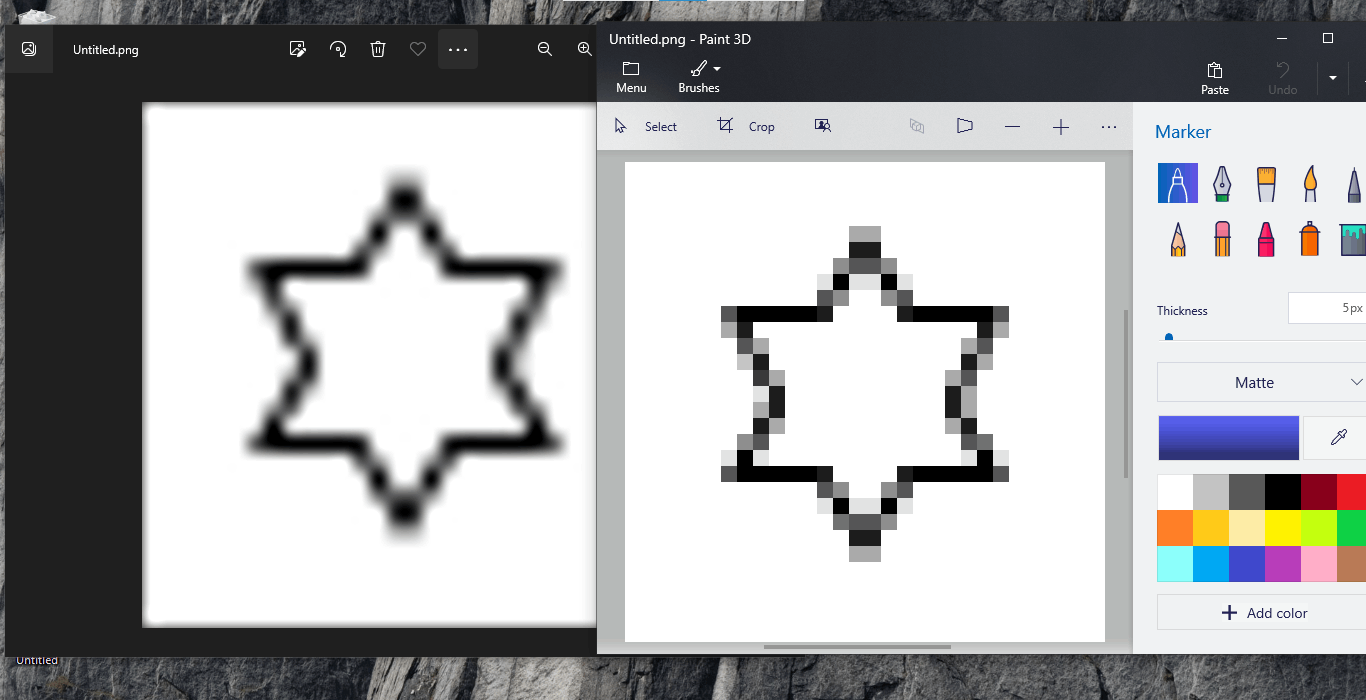Select the sky blue color swatch
This screenshot has width=1366, height=700.
(1211, 564)
